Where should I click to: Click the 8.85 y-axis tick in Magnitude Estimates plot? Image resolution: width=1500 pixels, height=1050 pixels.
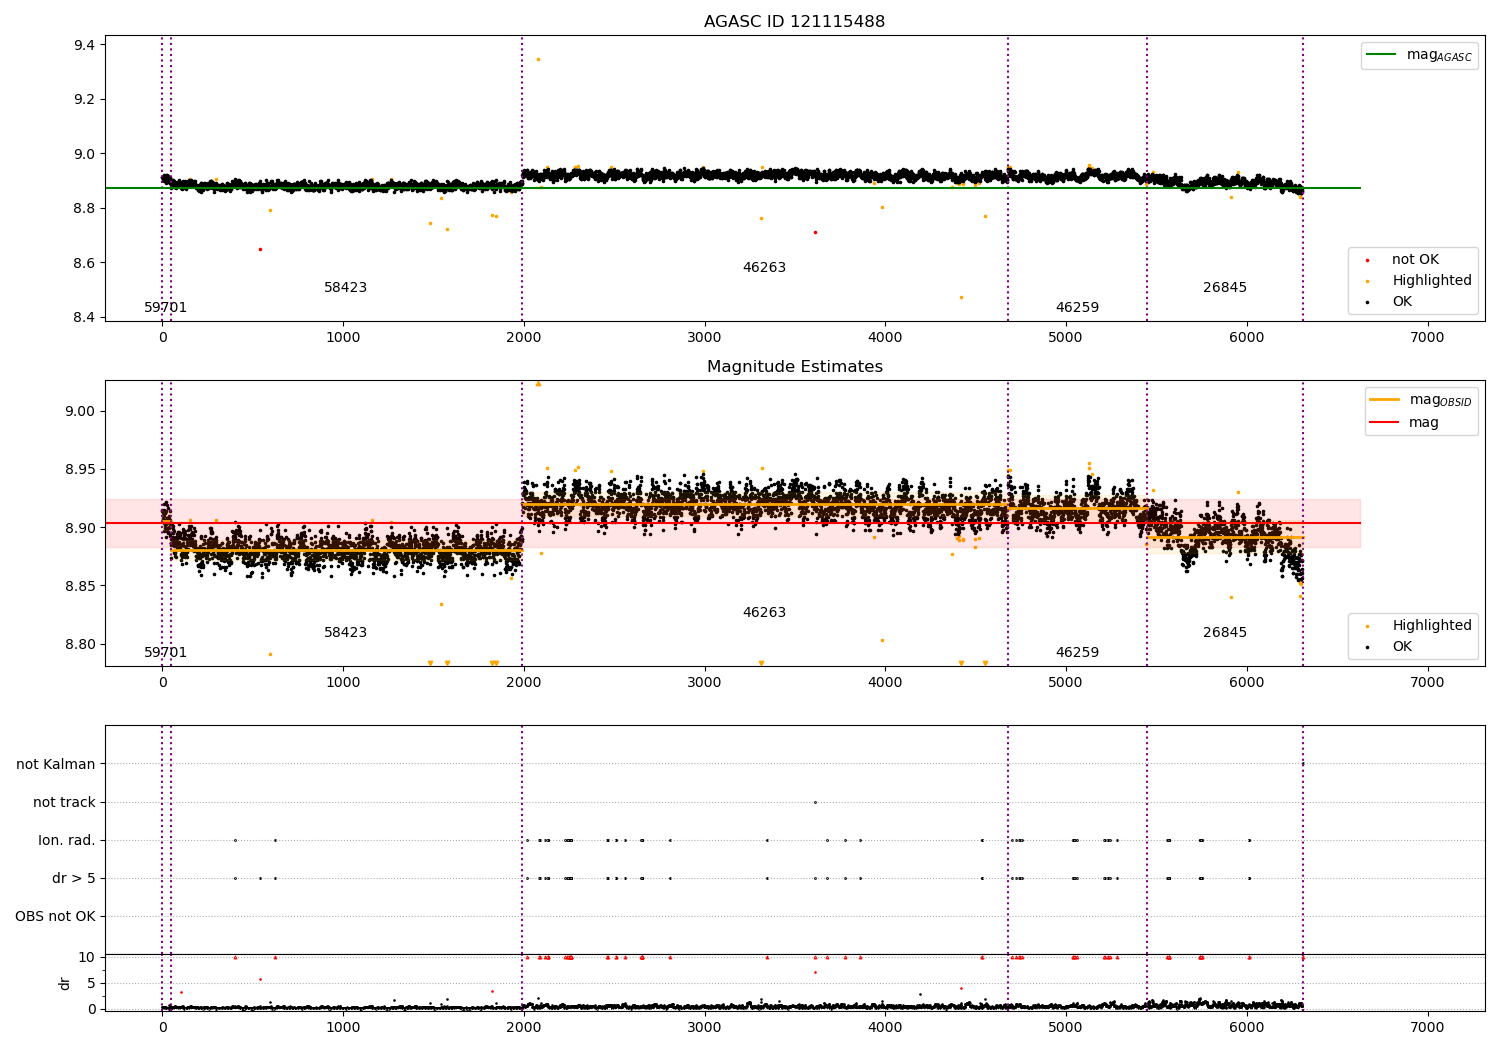coord(81,586)
